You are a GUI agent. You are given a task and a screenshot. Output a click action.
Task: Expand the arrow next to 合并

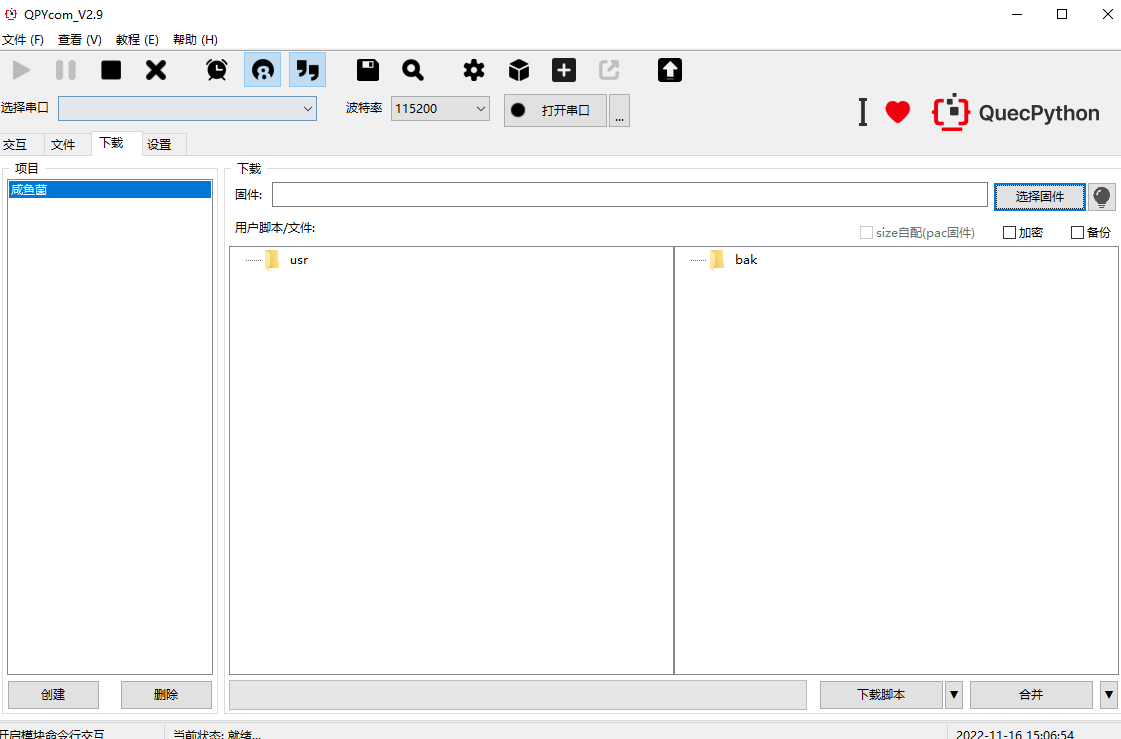coord(1109,695)
